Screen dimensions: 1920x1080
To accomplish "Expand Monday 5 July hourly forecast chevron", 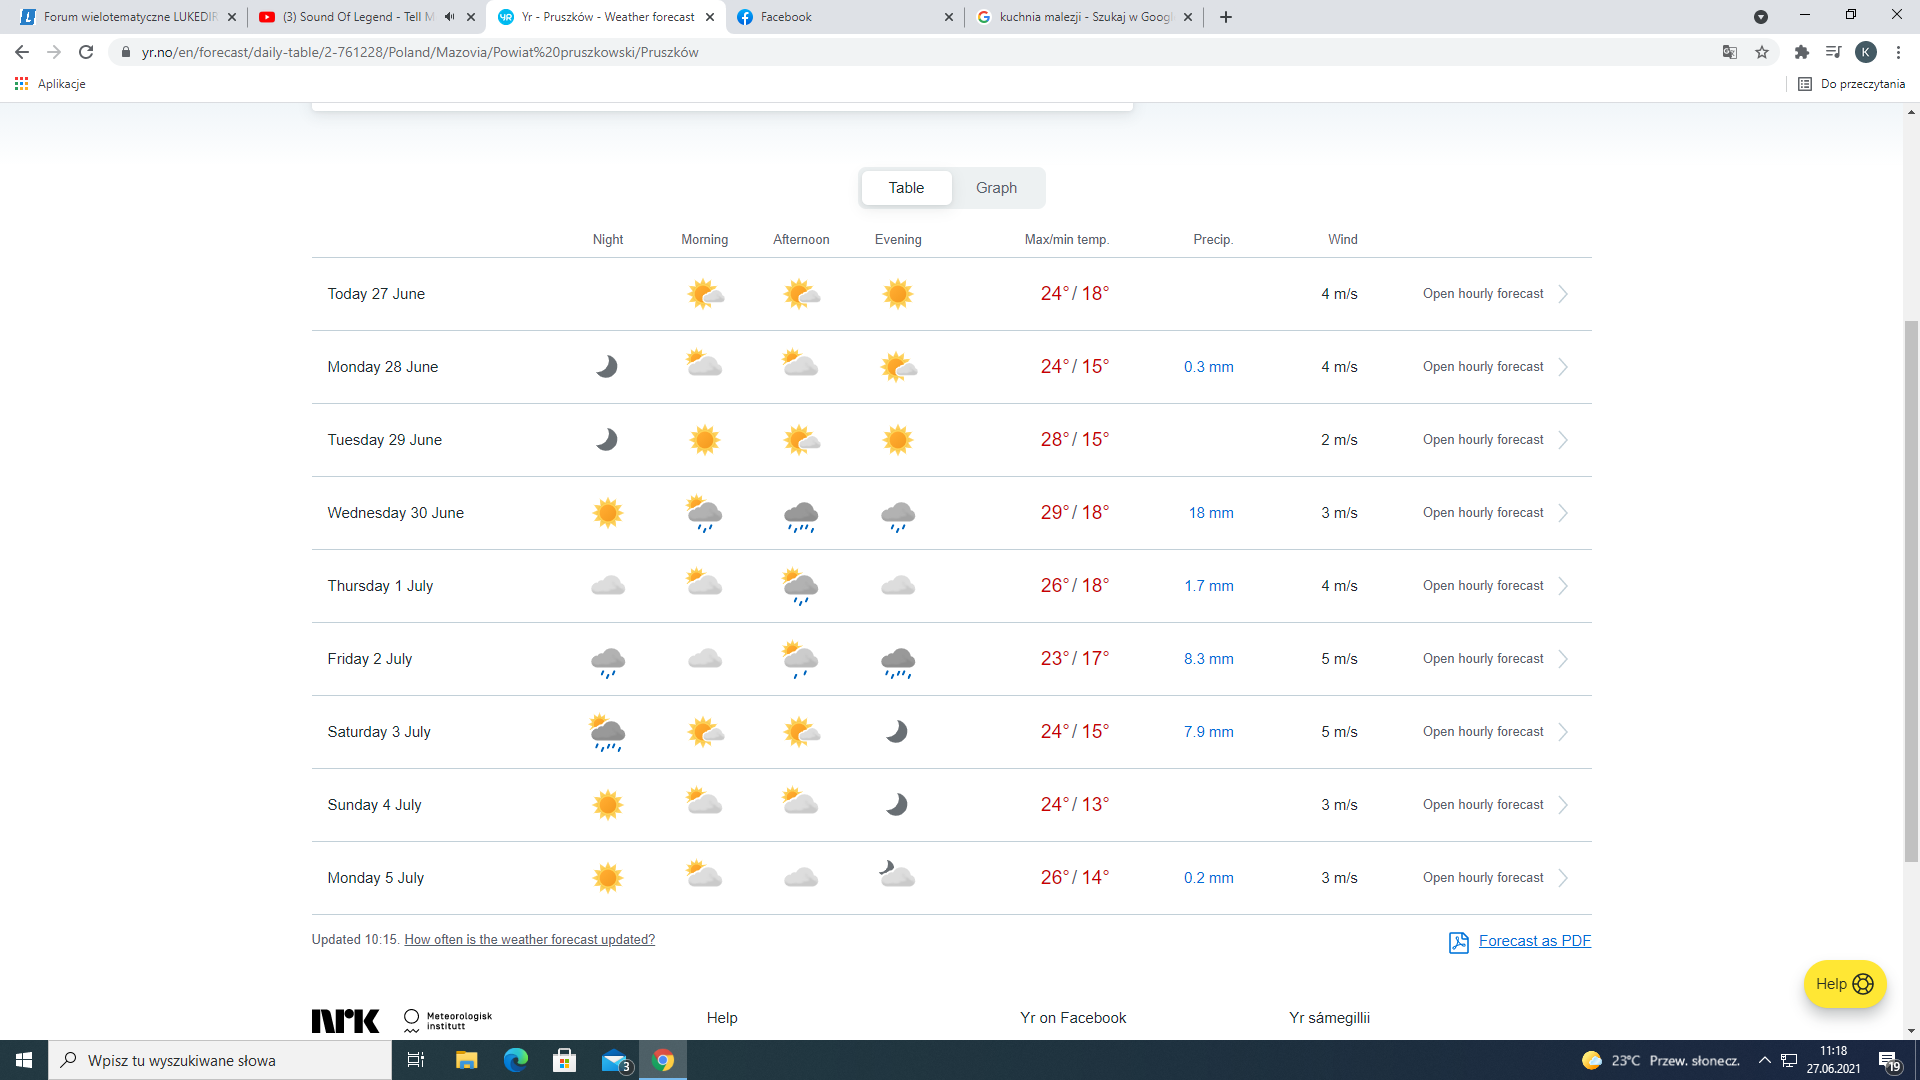I will [1563, 878].
